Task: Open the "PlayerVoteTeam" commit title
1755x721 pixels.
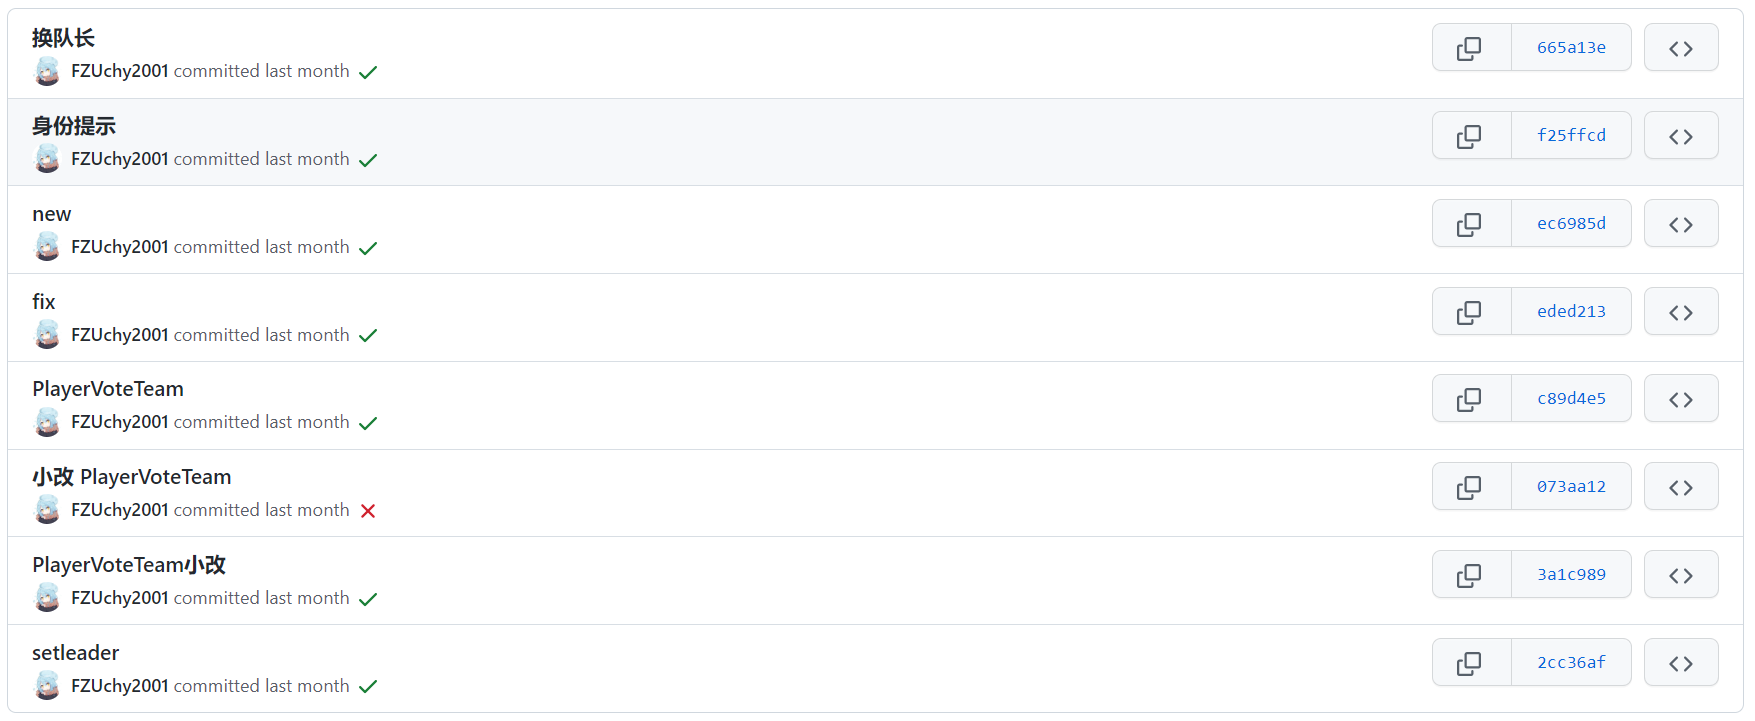Action: click(108, 389)
